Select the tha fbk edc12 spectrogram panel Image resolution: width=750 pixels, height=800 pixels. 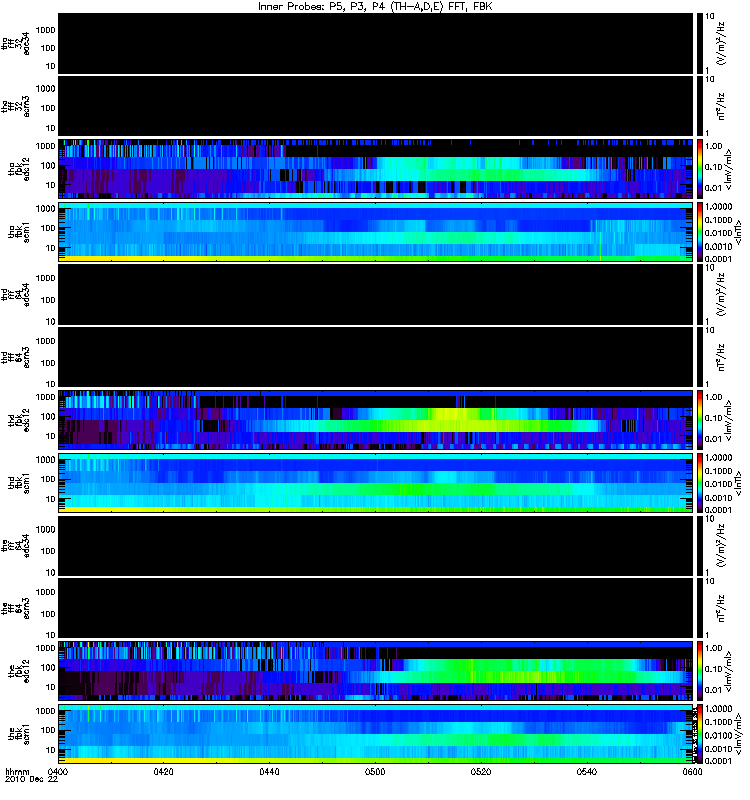pyautogui.click(x=376, y=168)
